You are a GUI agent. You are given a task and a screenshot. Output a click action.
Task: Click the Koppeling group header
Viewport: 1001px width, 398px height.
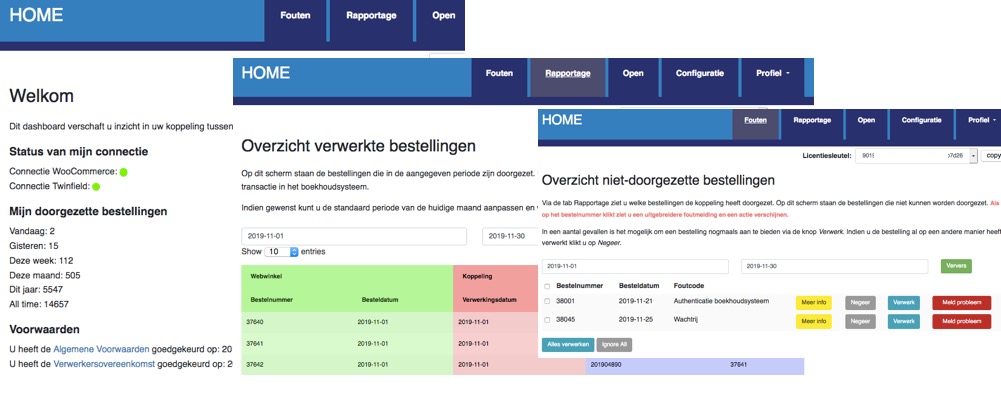pyautogui.click(x=477, y=277)
